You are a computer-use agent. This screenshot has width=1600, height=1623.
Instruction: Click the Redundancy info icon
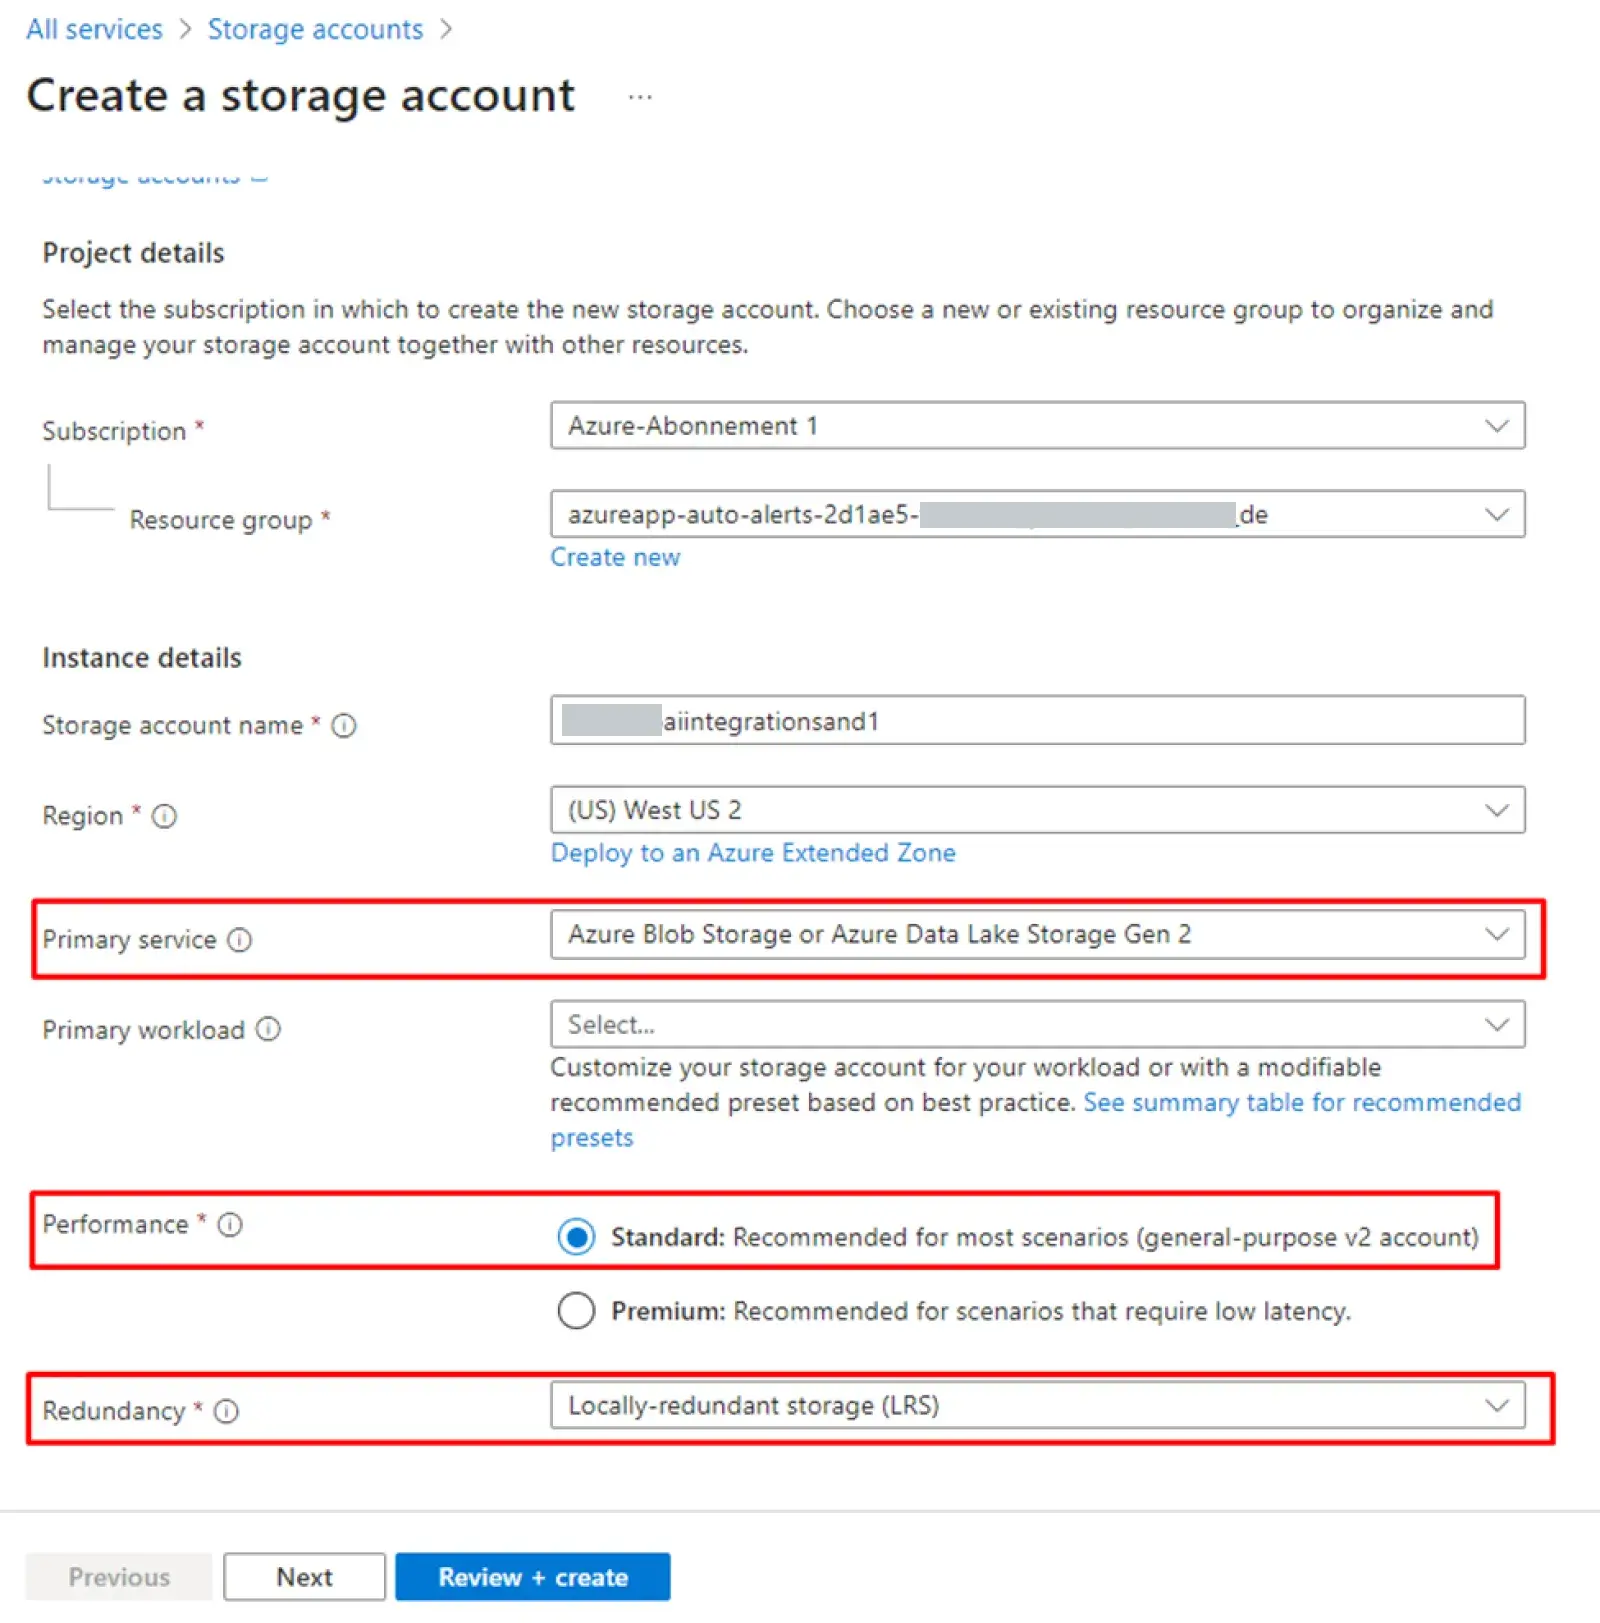pos(226,1411)
